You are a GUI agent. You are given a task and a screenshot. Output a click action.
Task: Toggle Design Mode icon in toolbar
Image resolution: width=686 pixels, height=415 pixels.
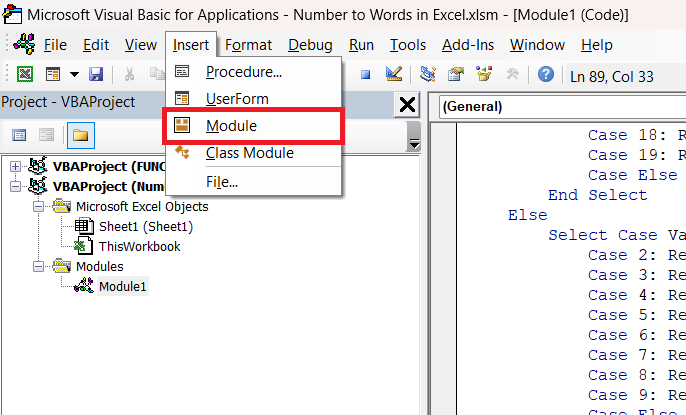pyautogui.click(x=394, y=74)
